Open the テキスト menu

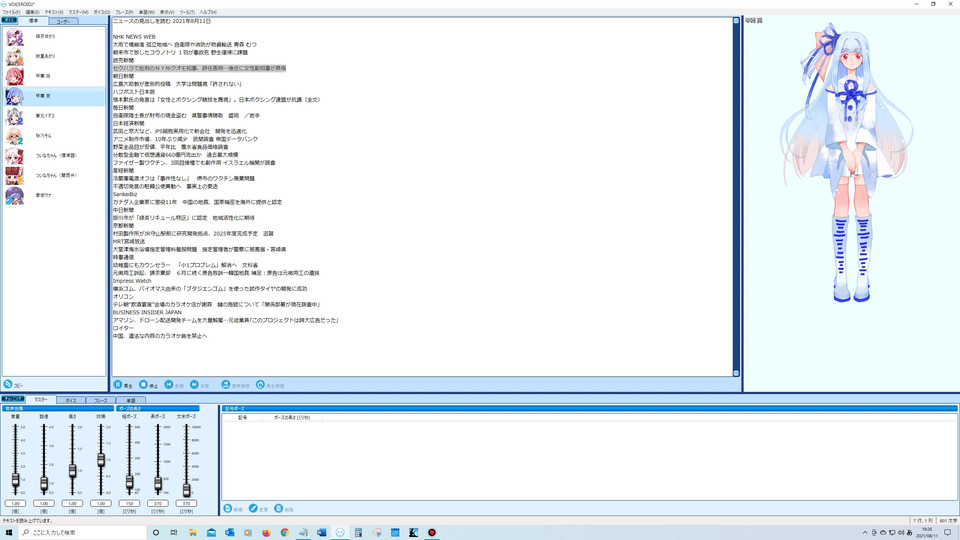(54, 12)
